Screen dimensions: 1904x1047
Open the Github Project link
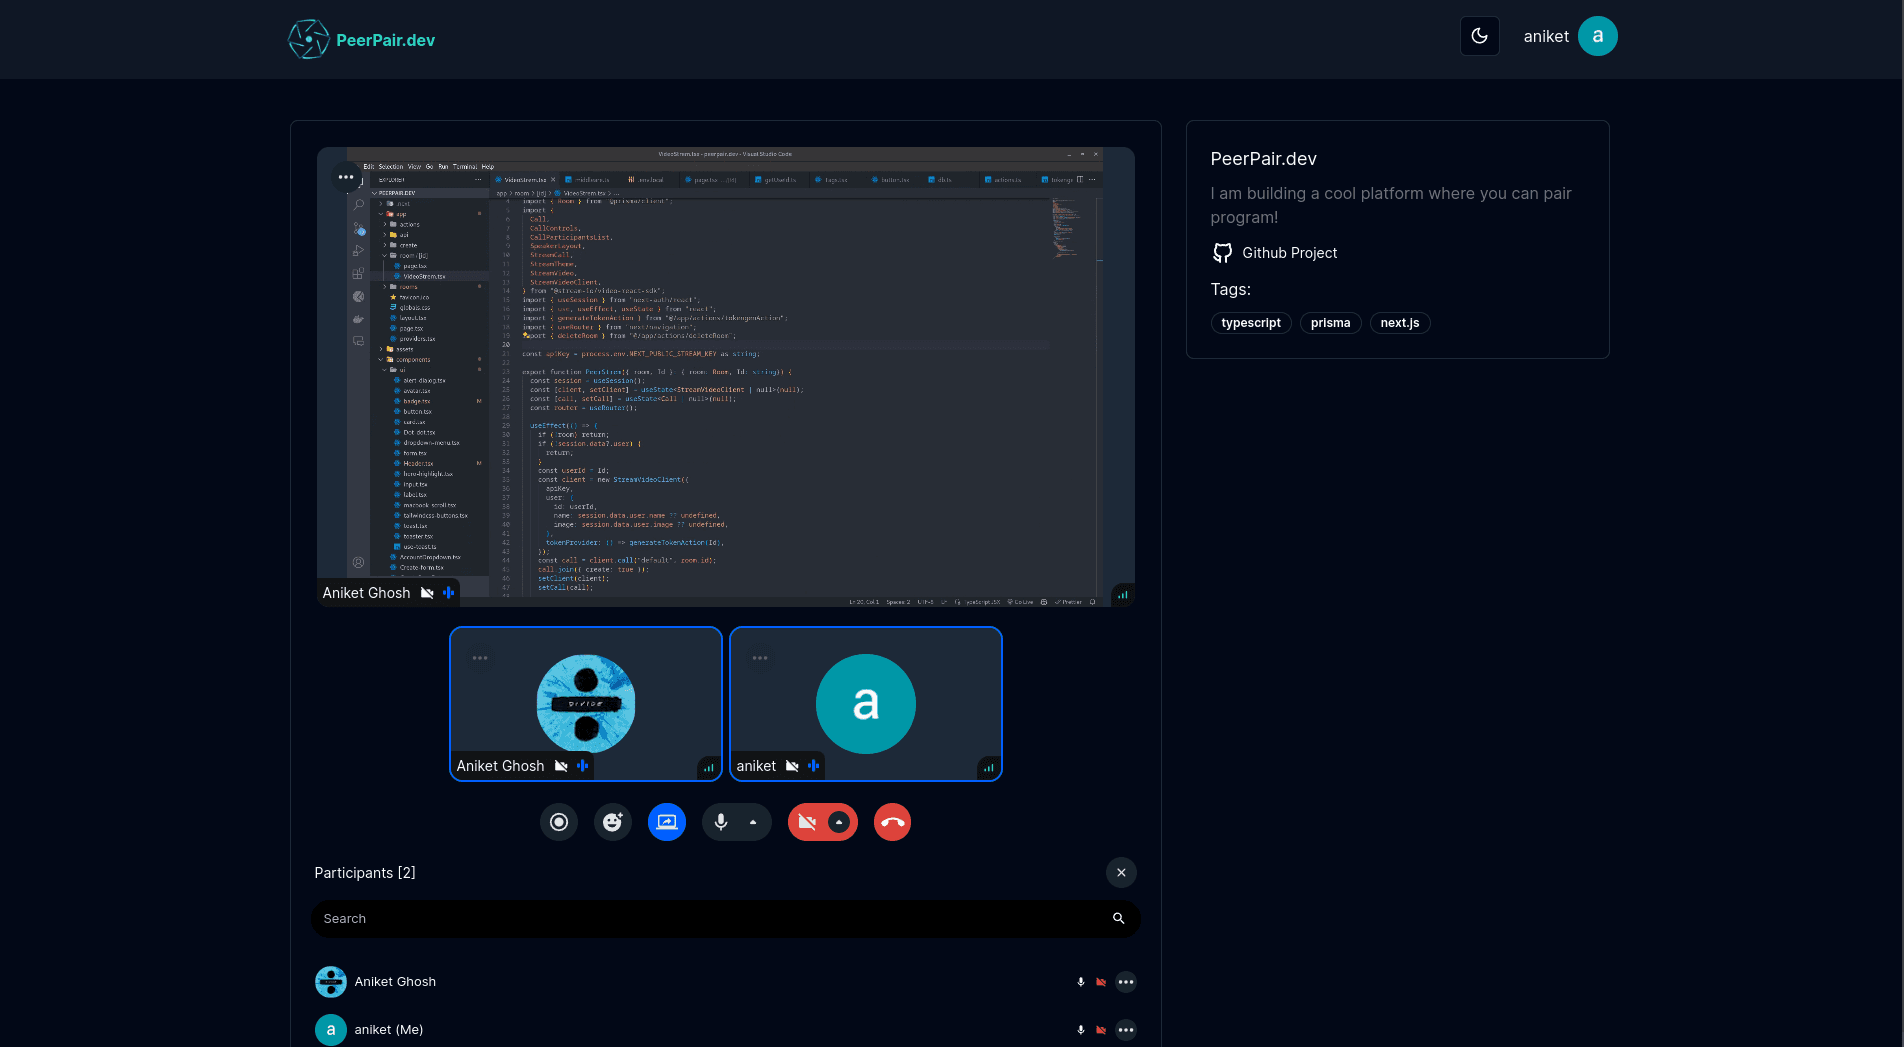1289,253
